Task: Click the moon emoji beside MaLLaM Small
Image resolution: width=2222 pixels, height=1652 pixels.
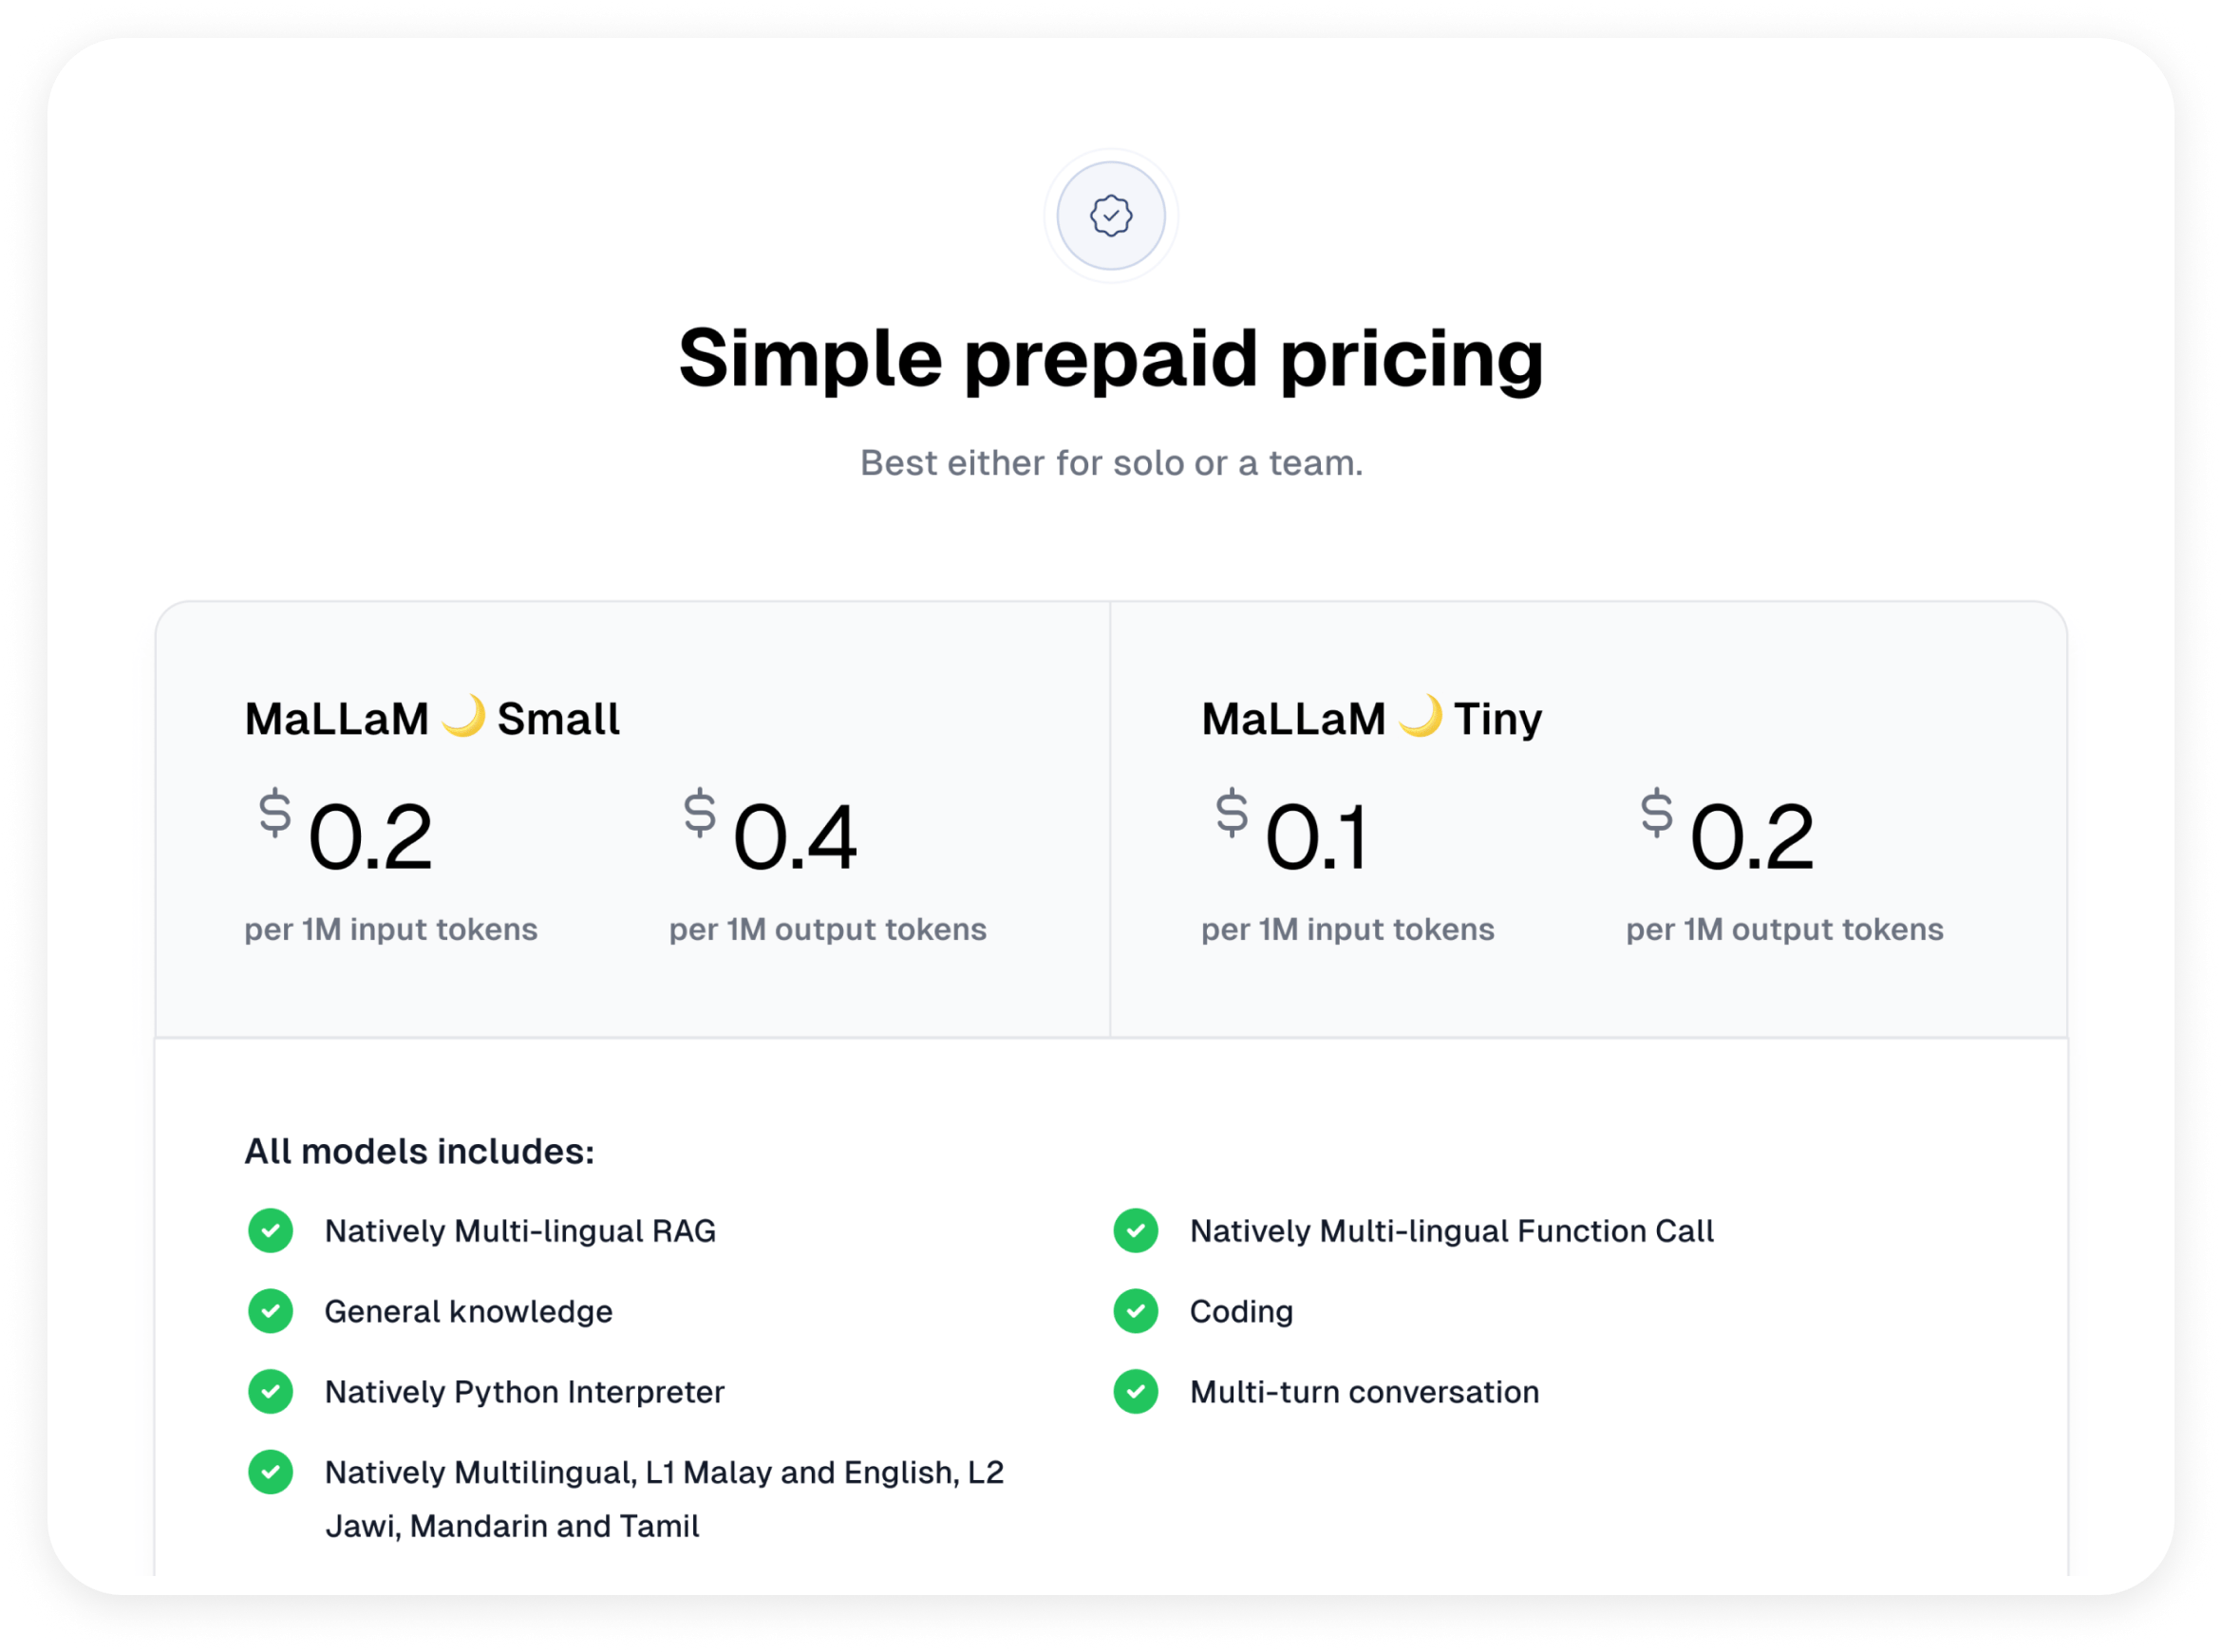Action: (x=463, y=716)
